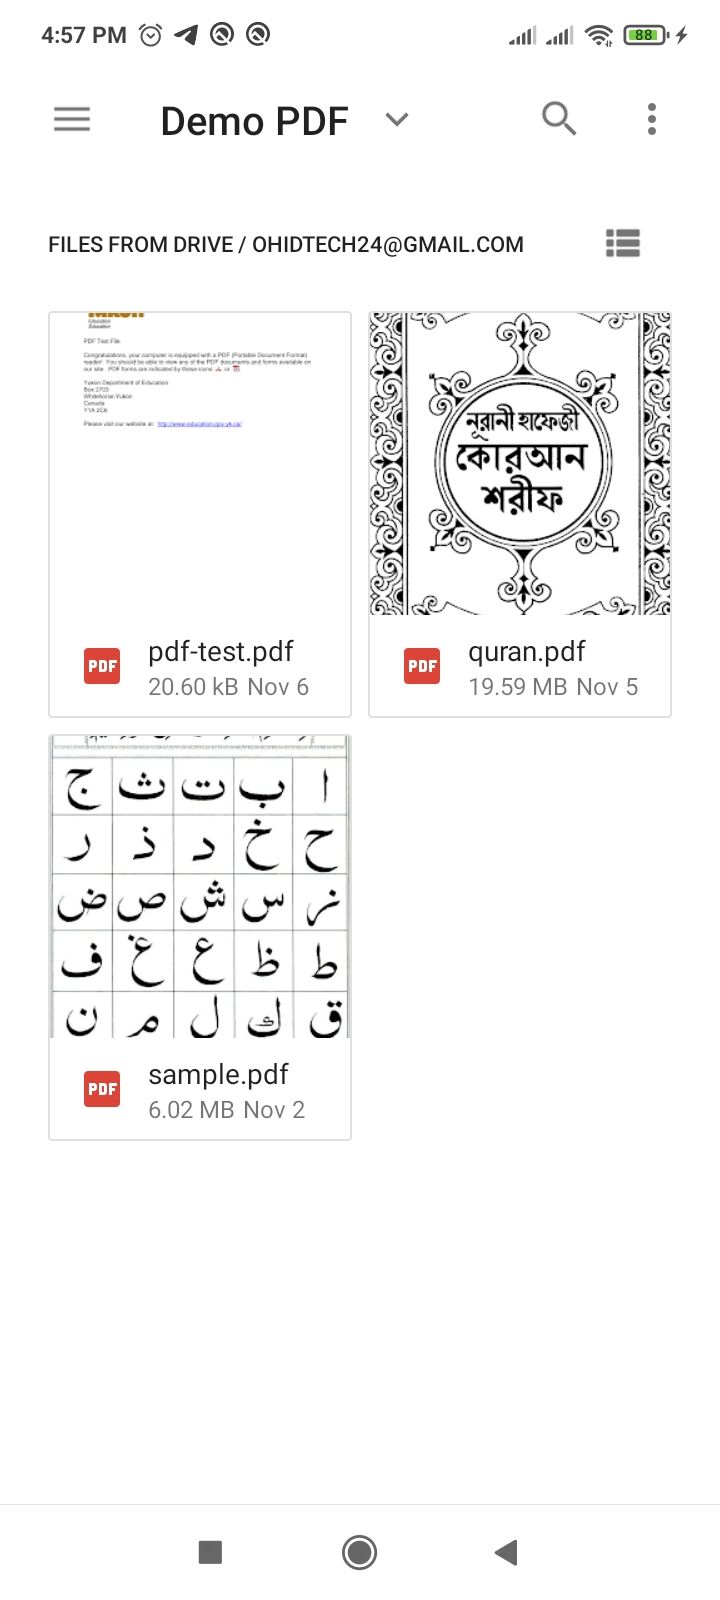Open the three-dot overflow menu
This screenshot has height=1600, width=720.
pos(652,119)
